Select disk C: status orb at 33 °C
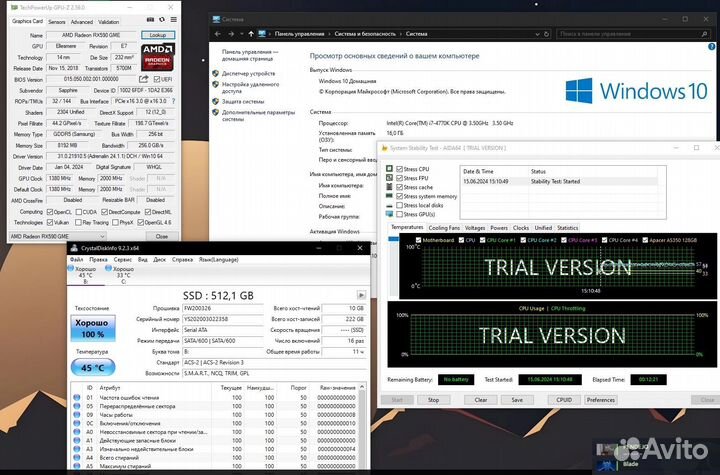The width and height of the screenshot is (720, 475). (x=108, y=268)
